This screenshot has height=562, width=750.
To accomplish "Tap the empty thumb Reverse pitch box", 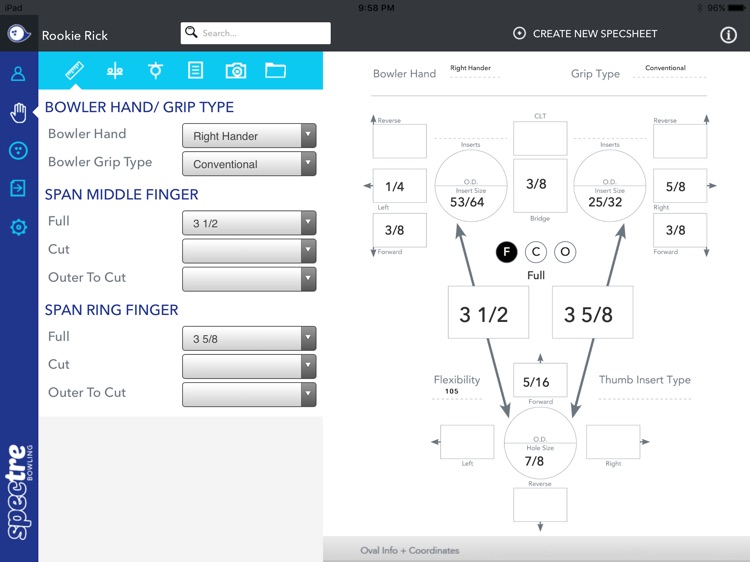I will [x=540, y=505].
